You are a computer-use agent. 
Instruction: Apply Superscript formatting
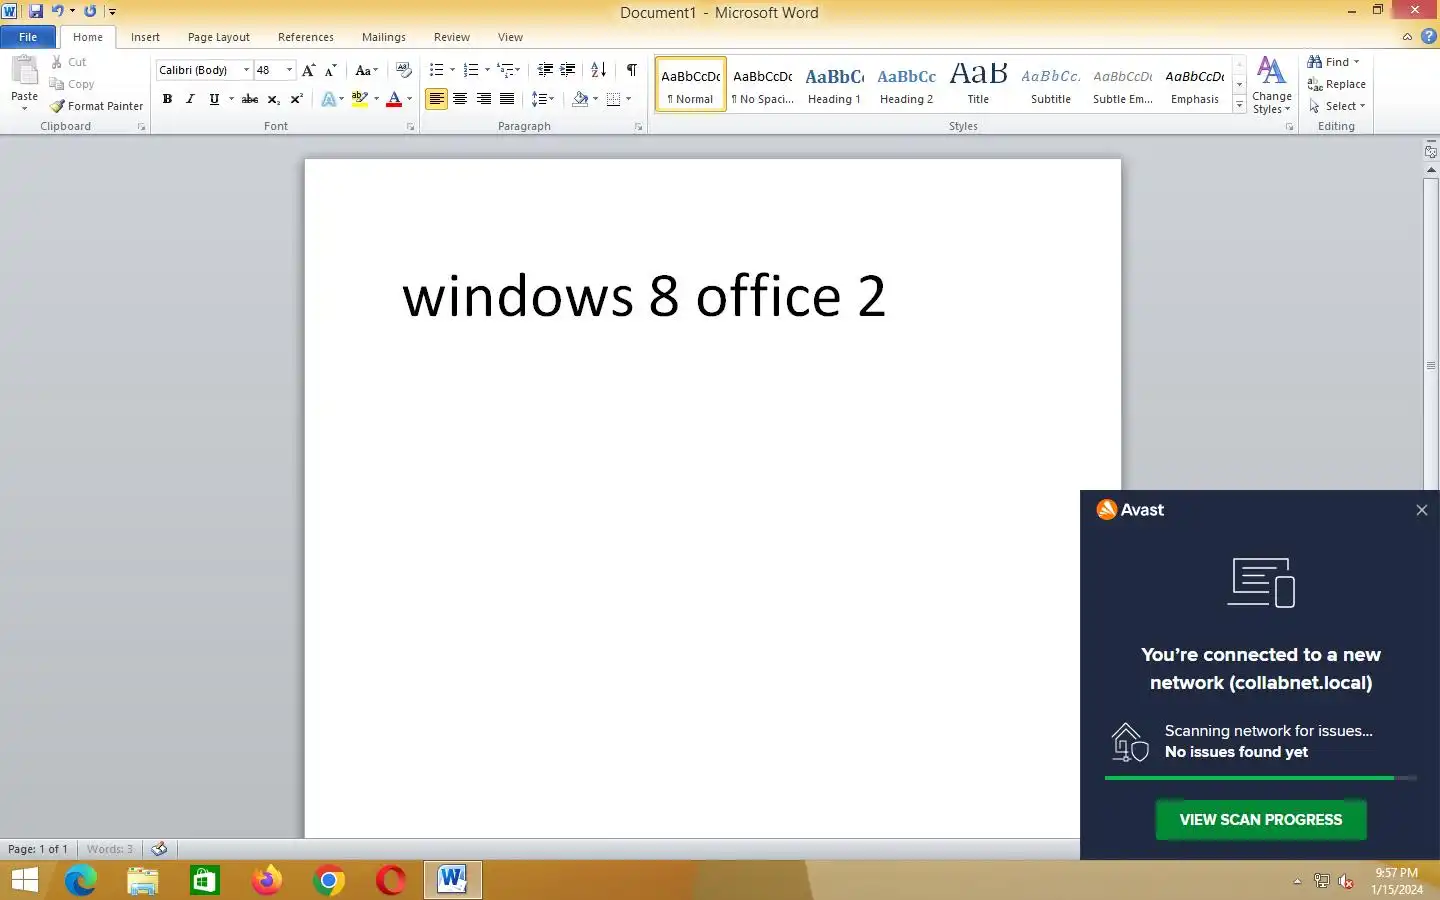(297, 99)
